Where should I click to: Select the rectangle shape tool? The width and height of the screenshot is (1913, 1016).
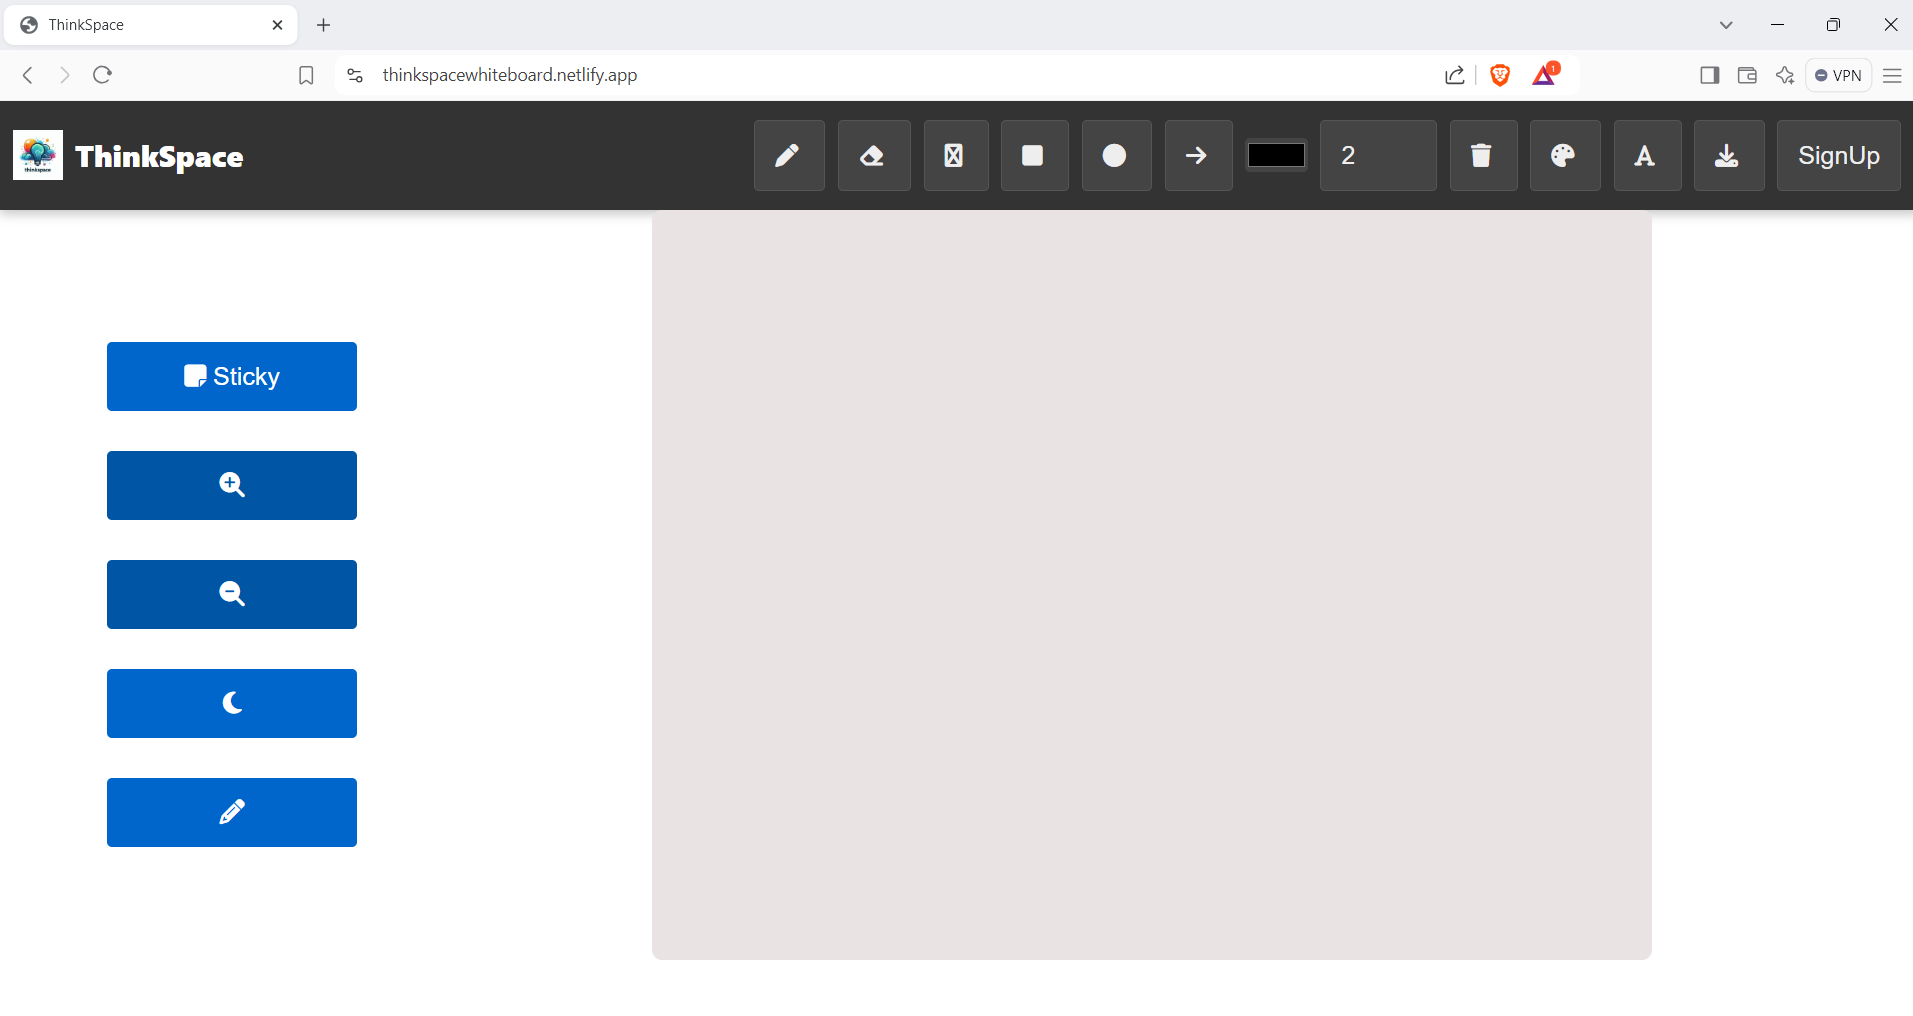(1033, 155)
